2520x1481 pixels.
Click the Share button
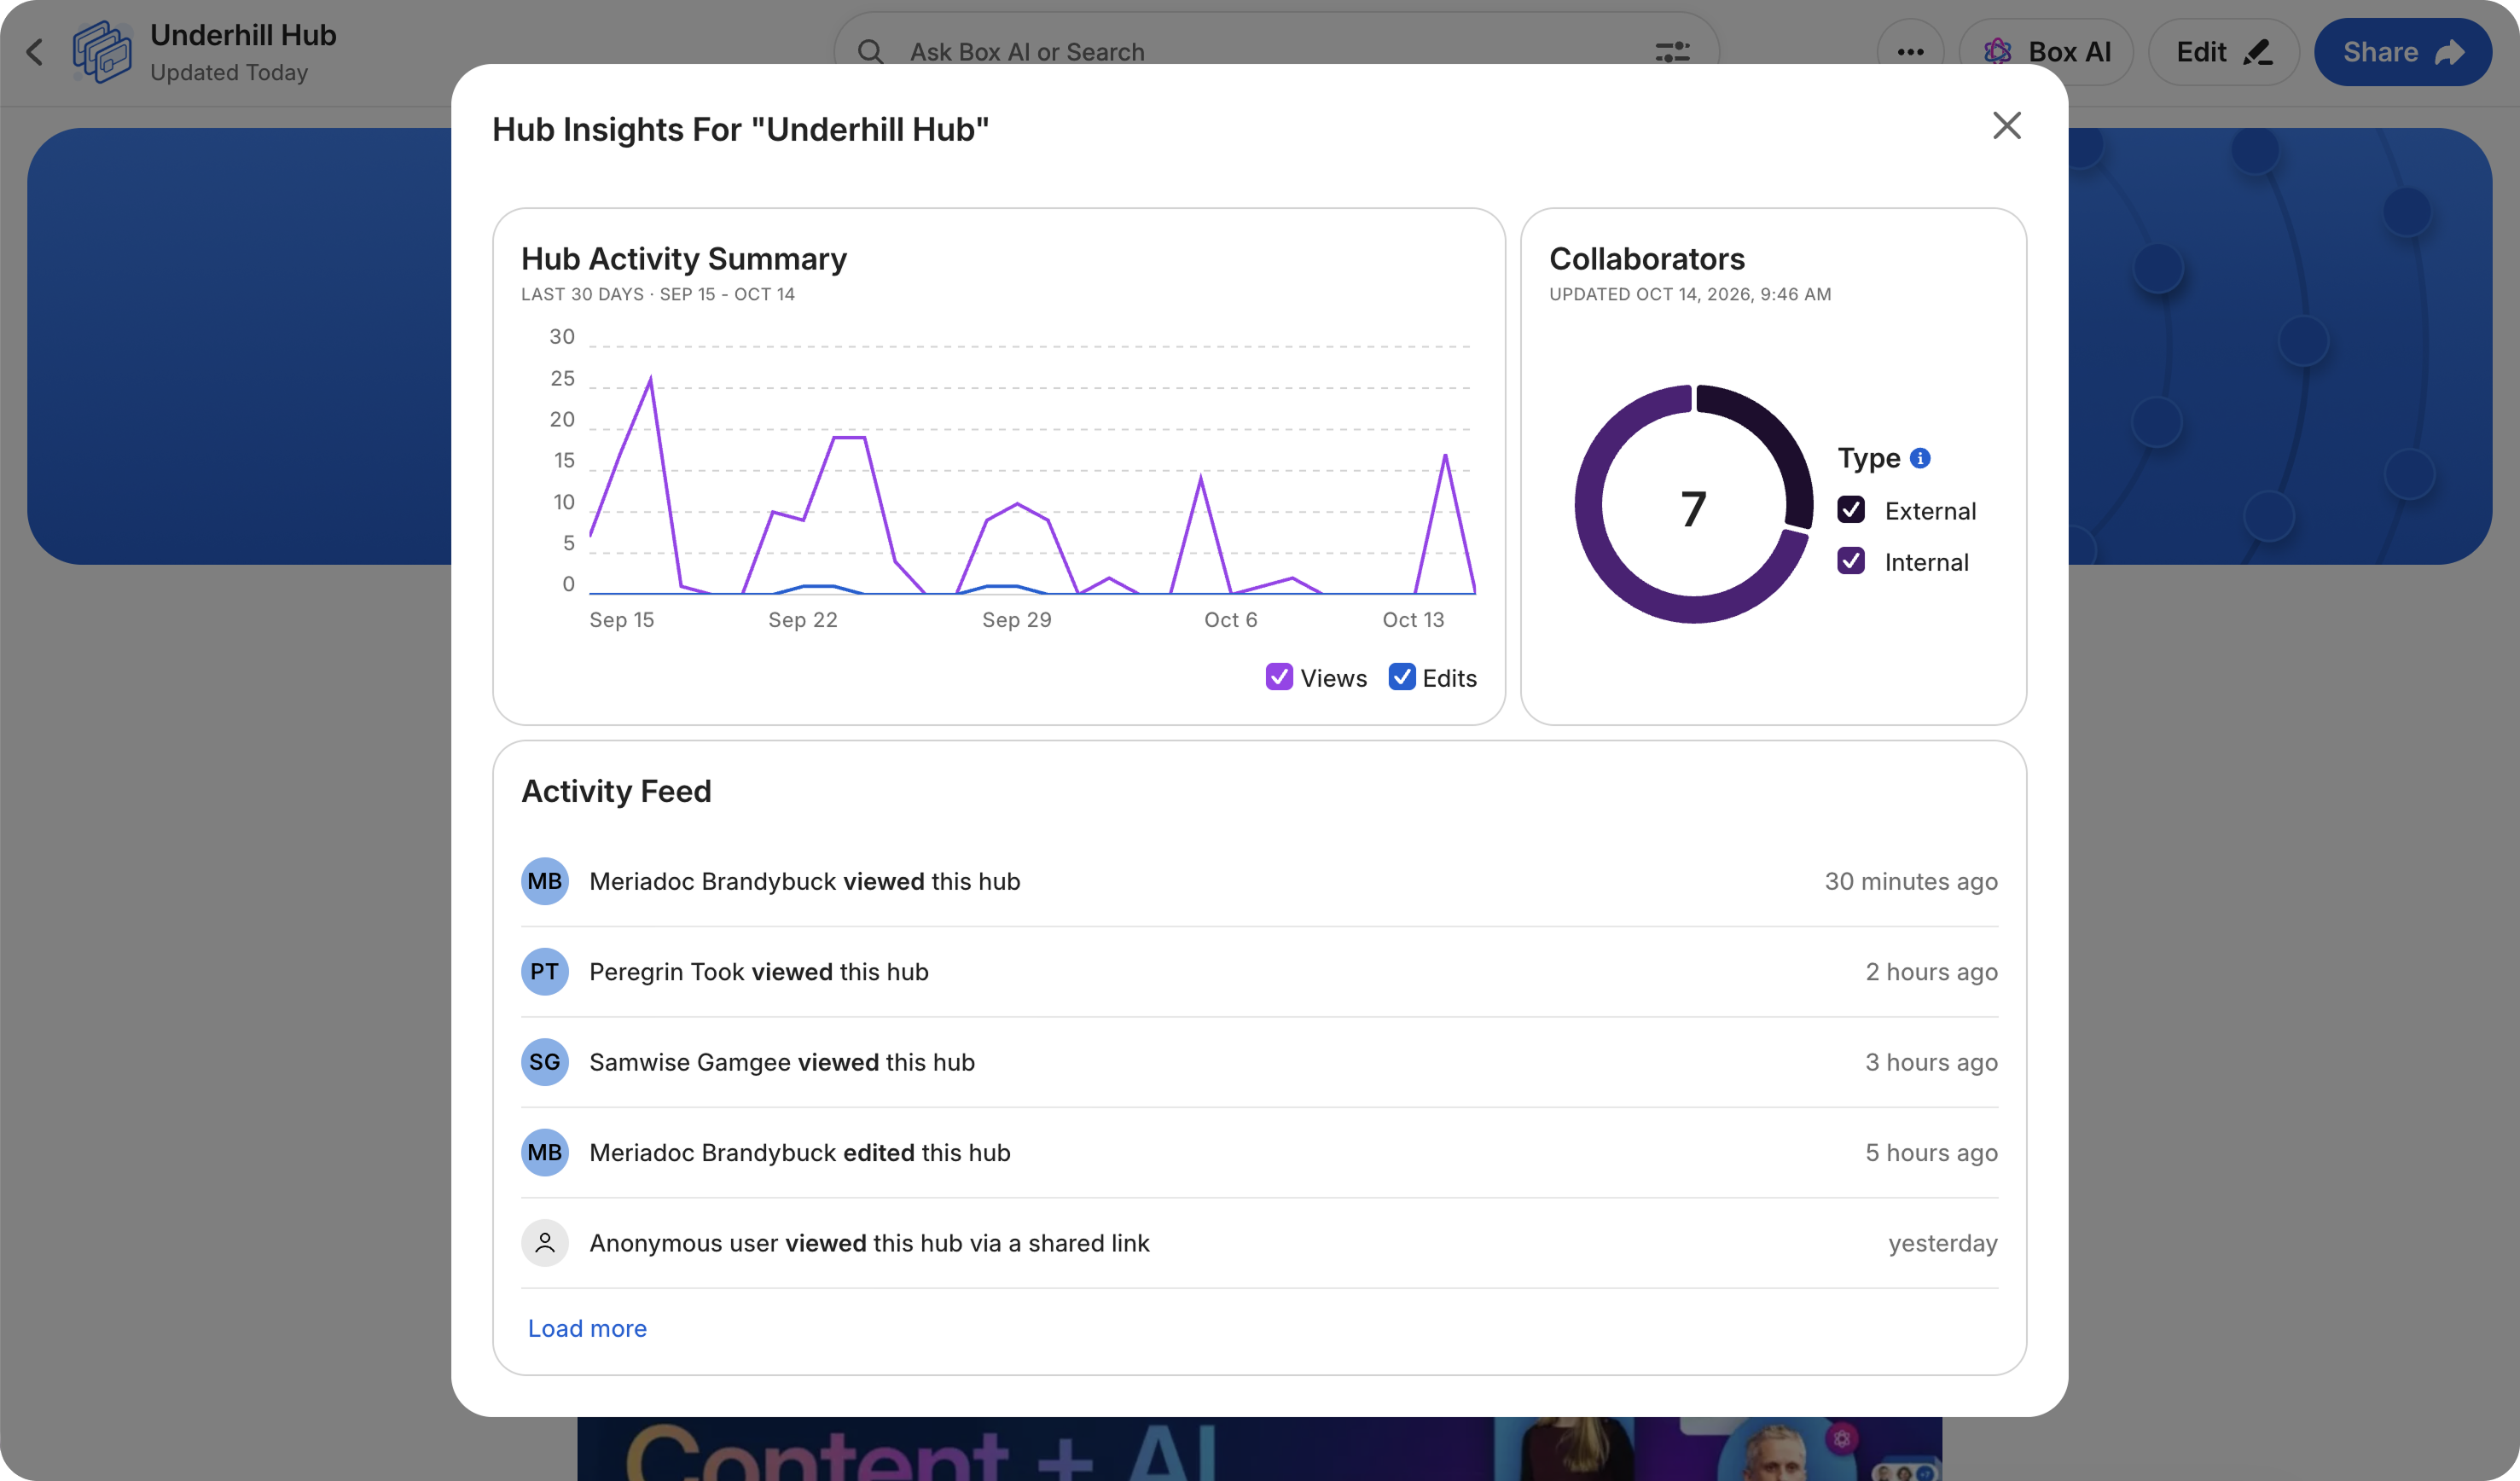click(2402, 52)
